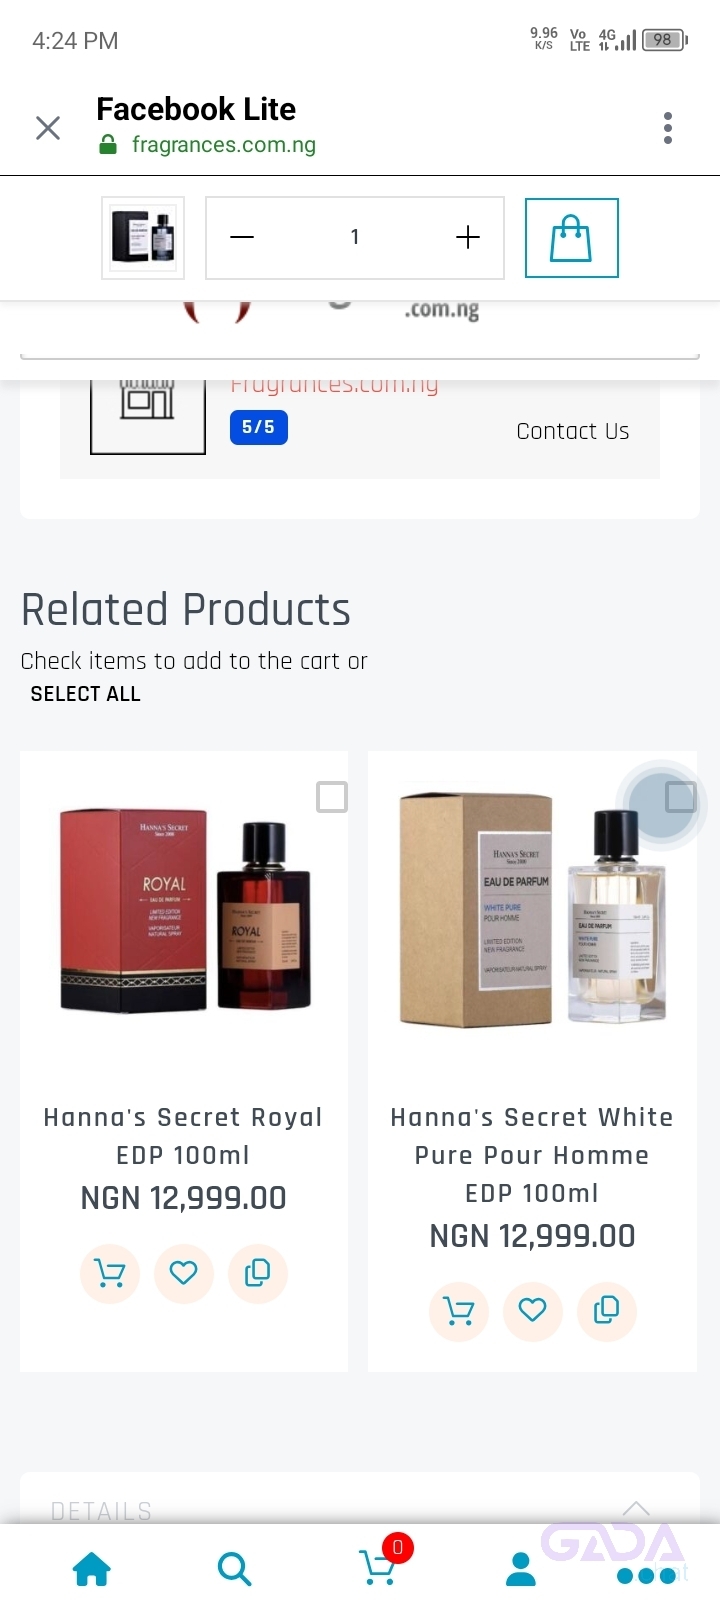Open the browser three-dot overflow menu

click(x=668, y=128)
